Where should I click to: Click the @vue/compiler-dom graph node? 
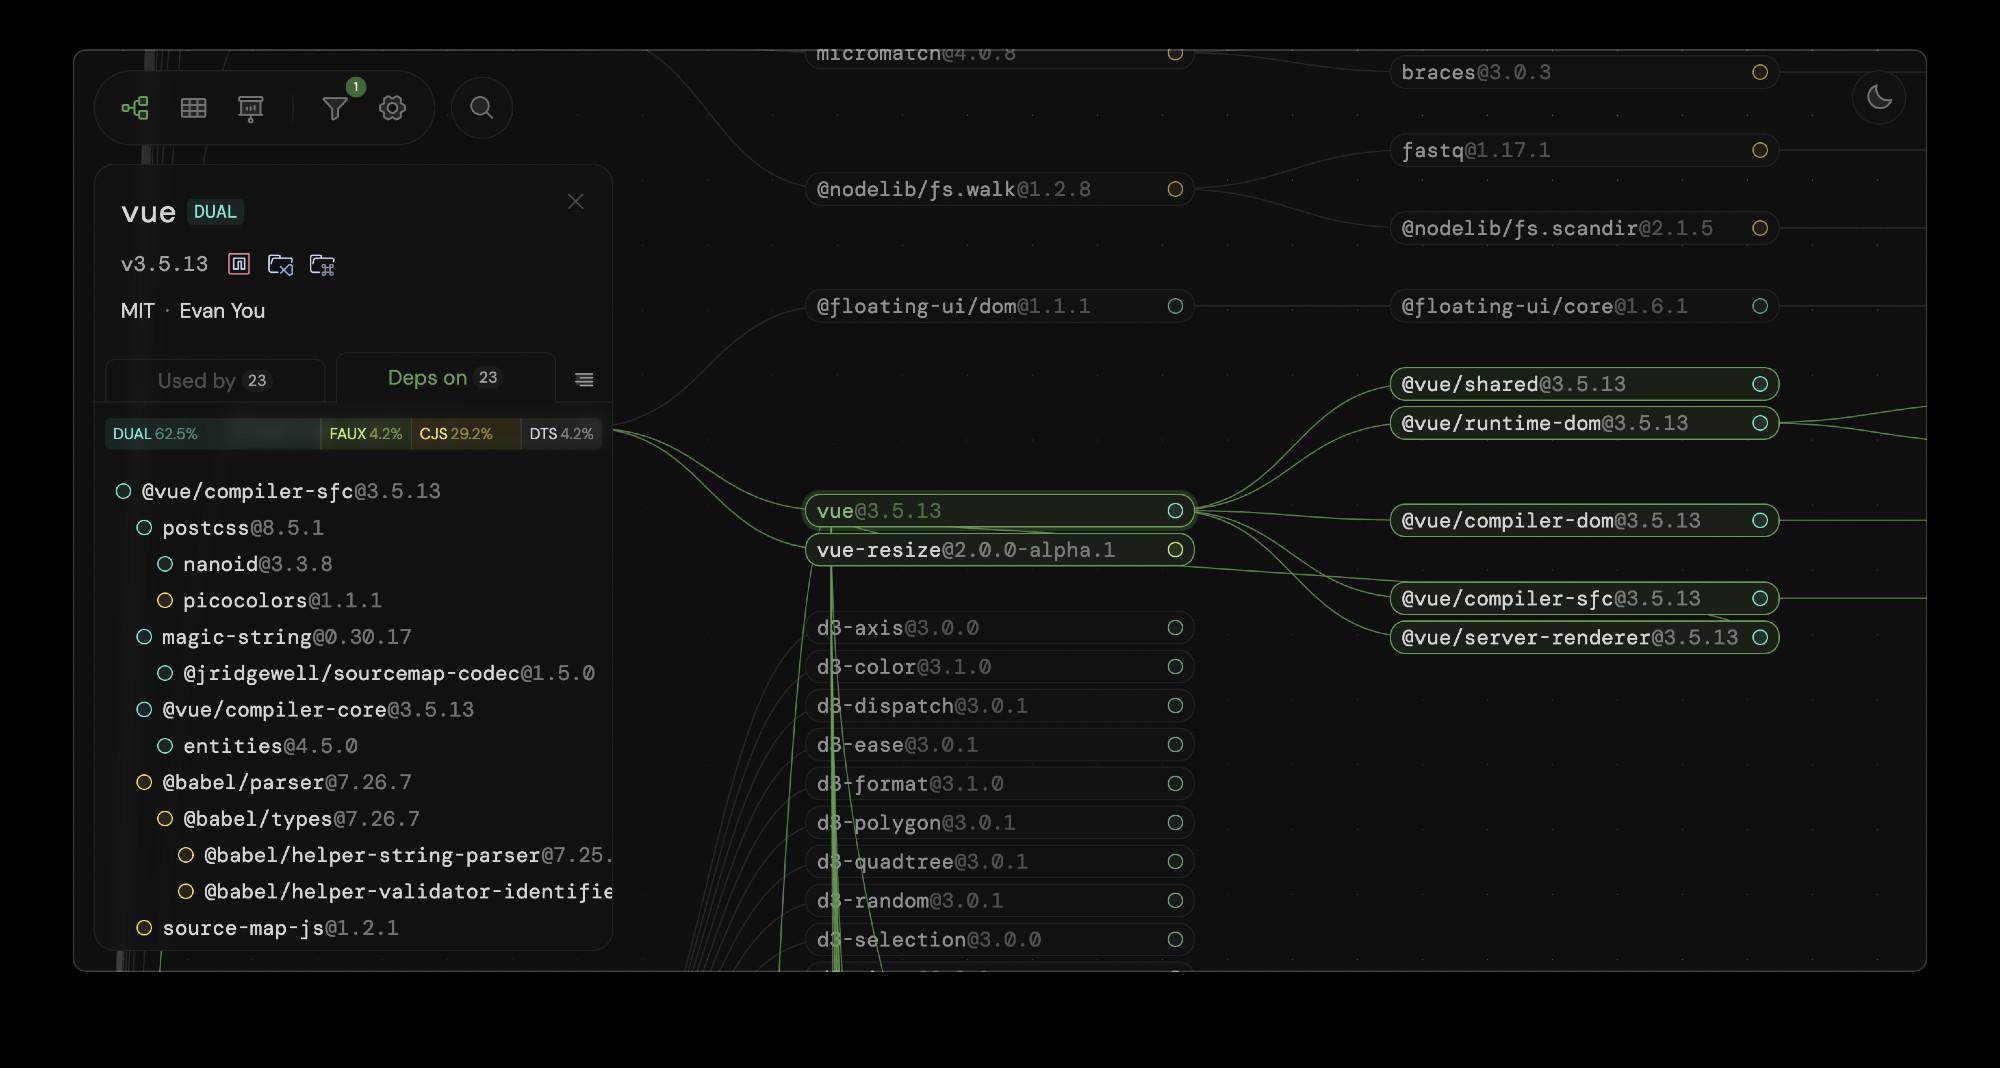(1584, 520)
